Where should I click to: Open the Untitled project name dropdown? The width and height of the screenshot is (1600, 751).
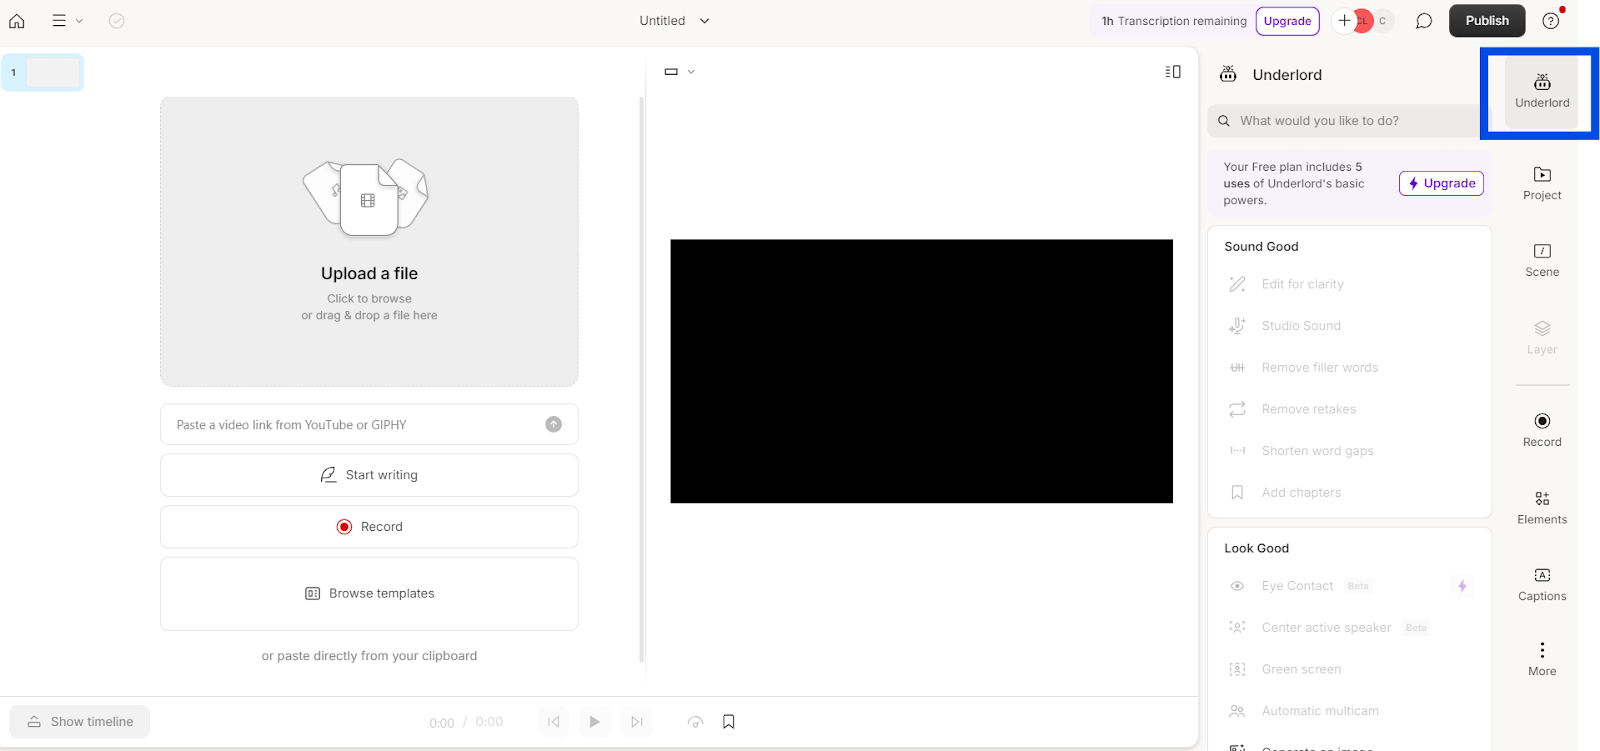coord(675,20)
